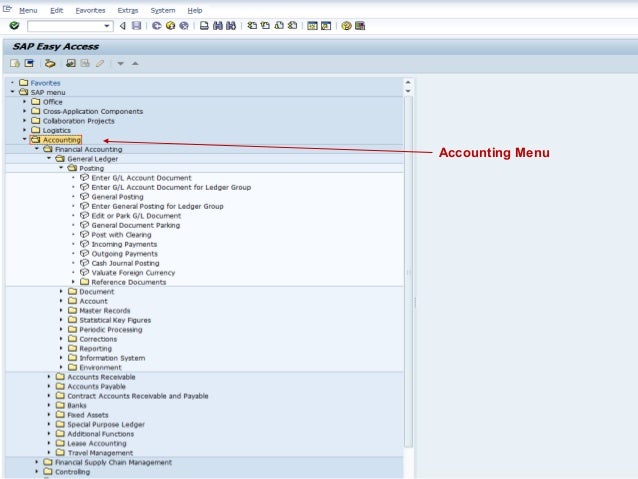Open the System menu

tap(163, 11)
